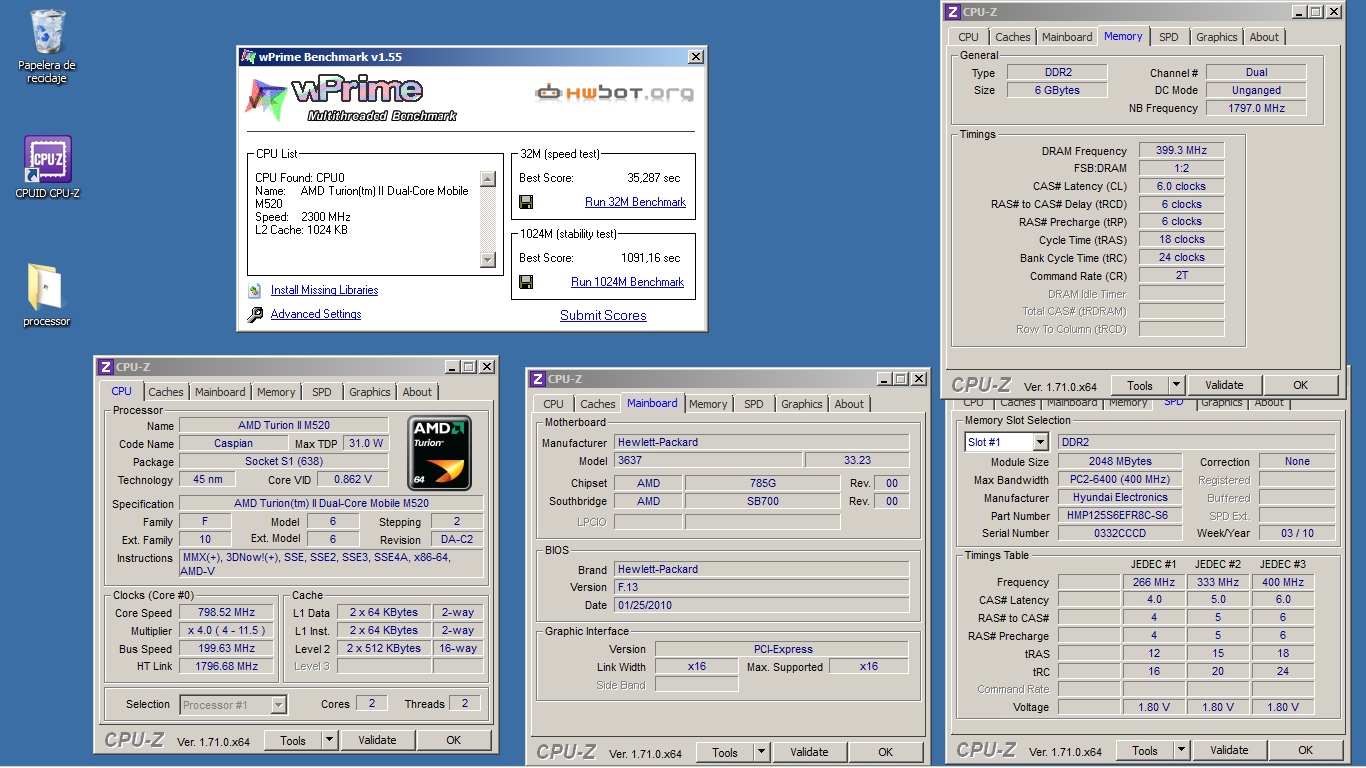Click Validate in Mainboard window

coord(809,752)
